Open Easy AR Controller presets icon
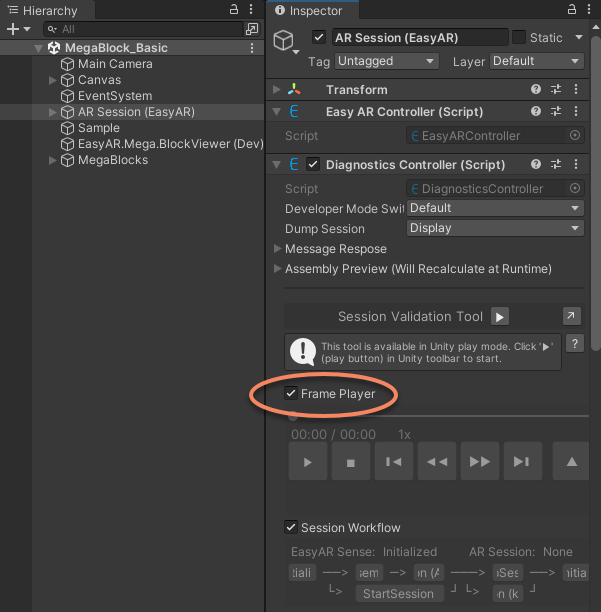The height and width of the screenshot is (612, 601). pos(556,111)
